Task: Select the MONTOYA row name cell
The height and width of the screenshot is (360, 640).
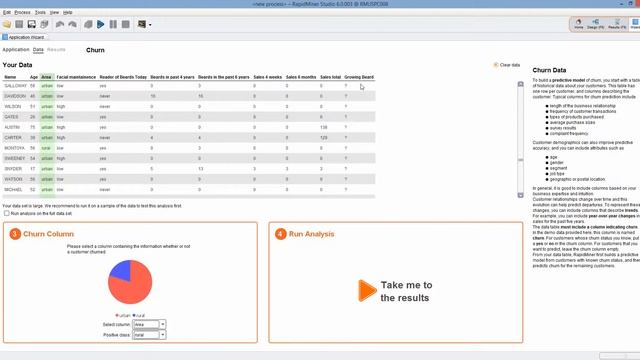Action: (15, 148)
